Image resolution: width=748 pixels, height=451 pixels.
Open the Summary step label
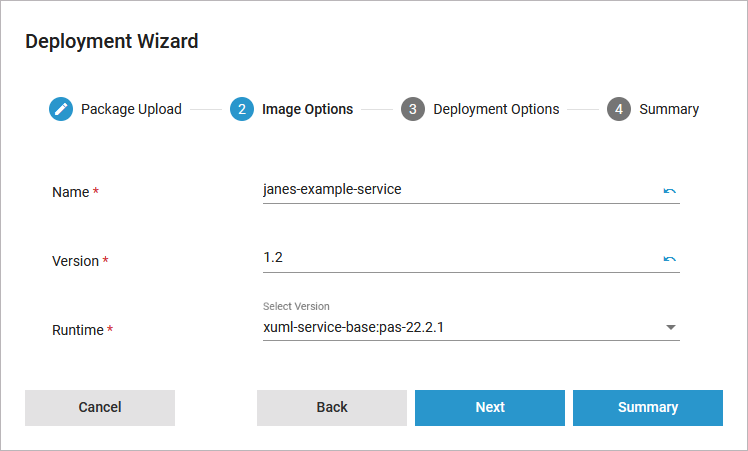669,109
